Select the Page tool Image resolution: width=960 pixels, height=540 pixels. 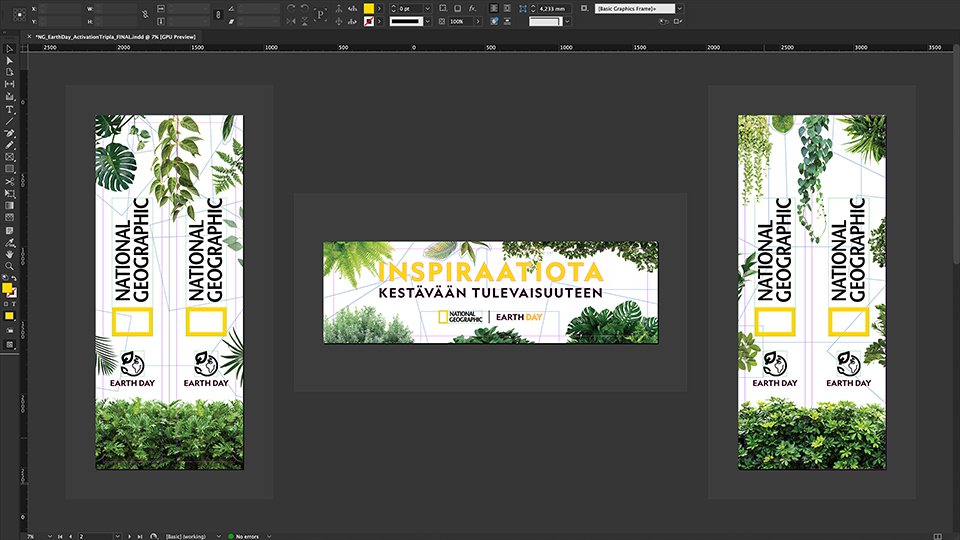click(9, 72)
